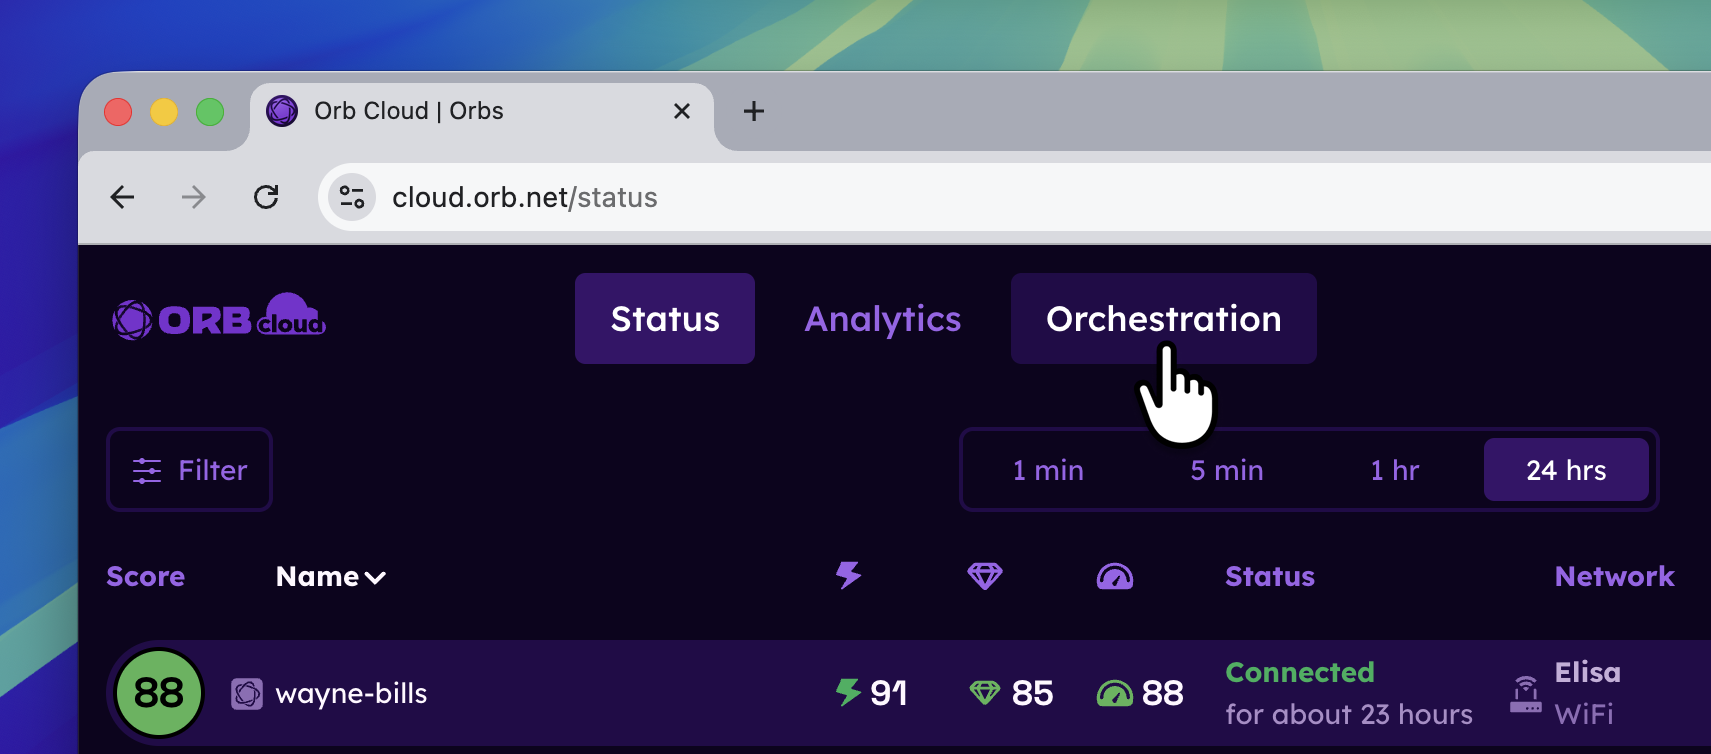
Task: Click the site settings icon in address bar
Action: [351, 197]
